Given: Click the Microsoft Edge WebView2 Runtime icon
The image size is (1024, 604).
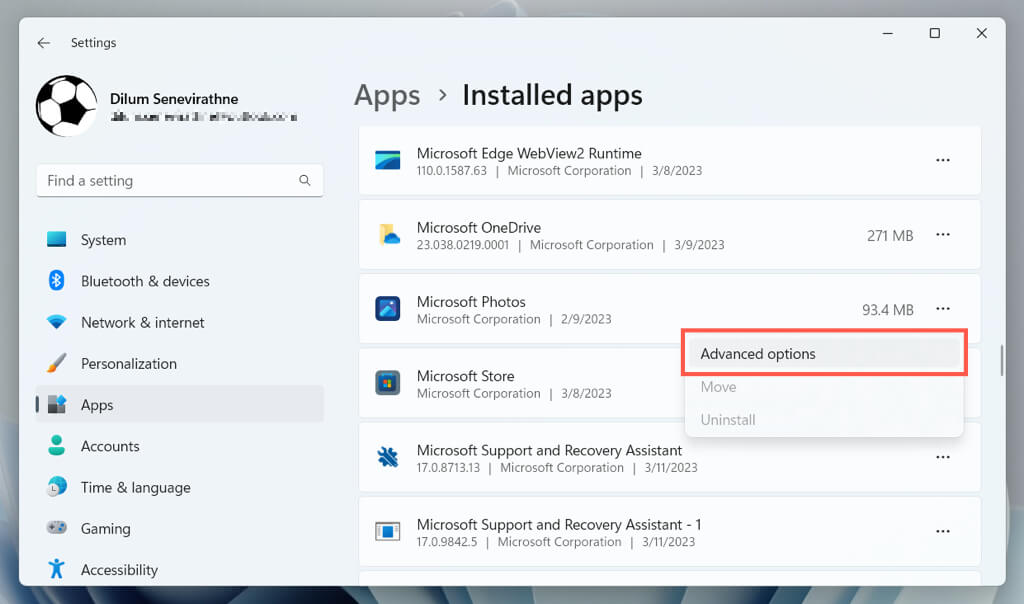Looking at the screenshot, I should 388,161.
